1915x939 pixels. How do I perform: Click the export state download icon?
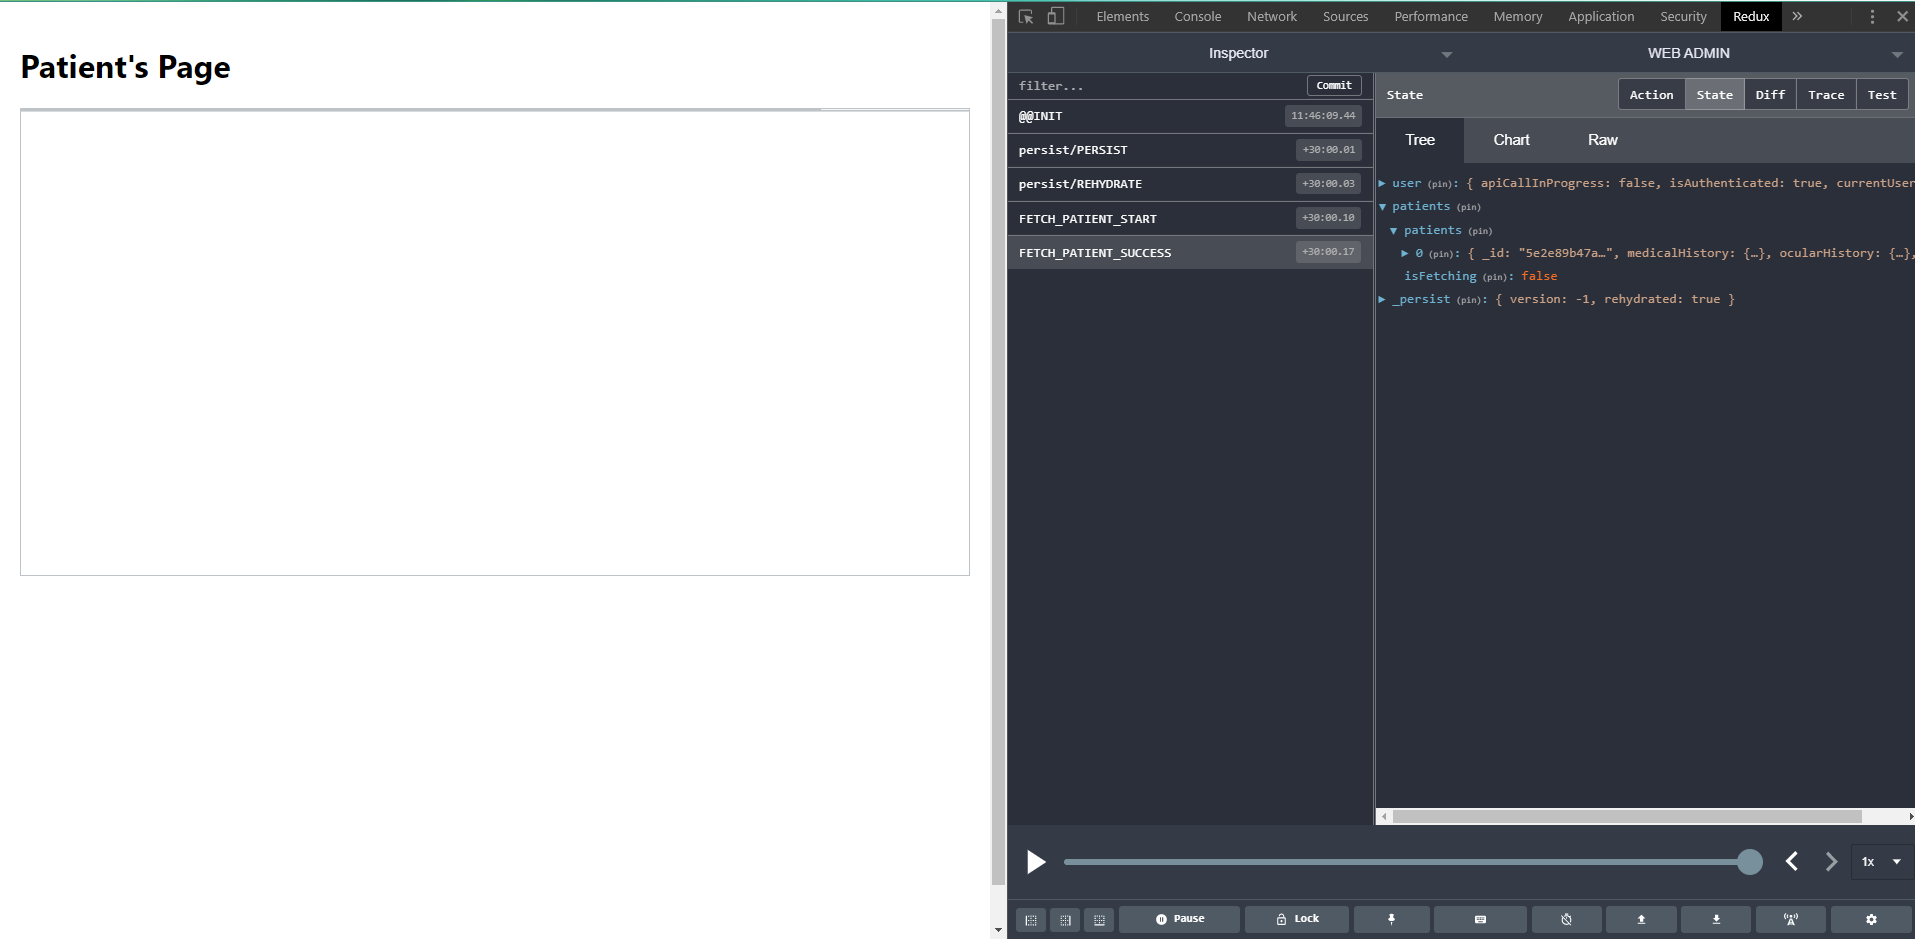[1716, 920]
